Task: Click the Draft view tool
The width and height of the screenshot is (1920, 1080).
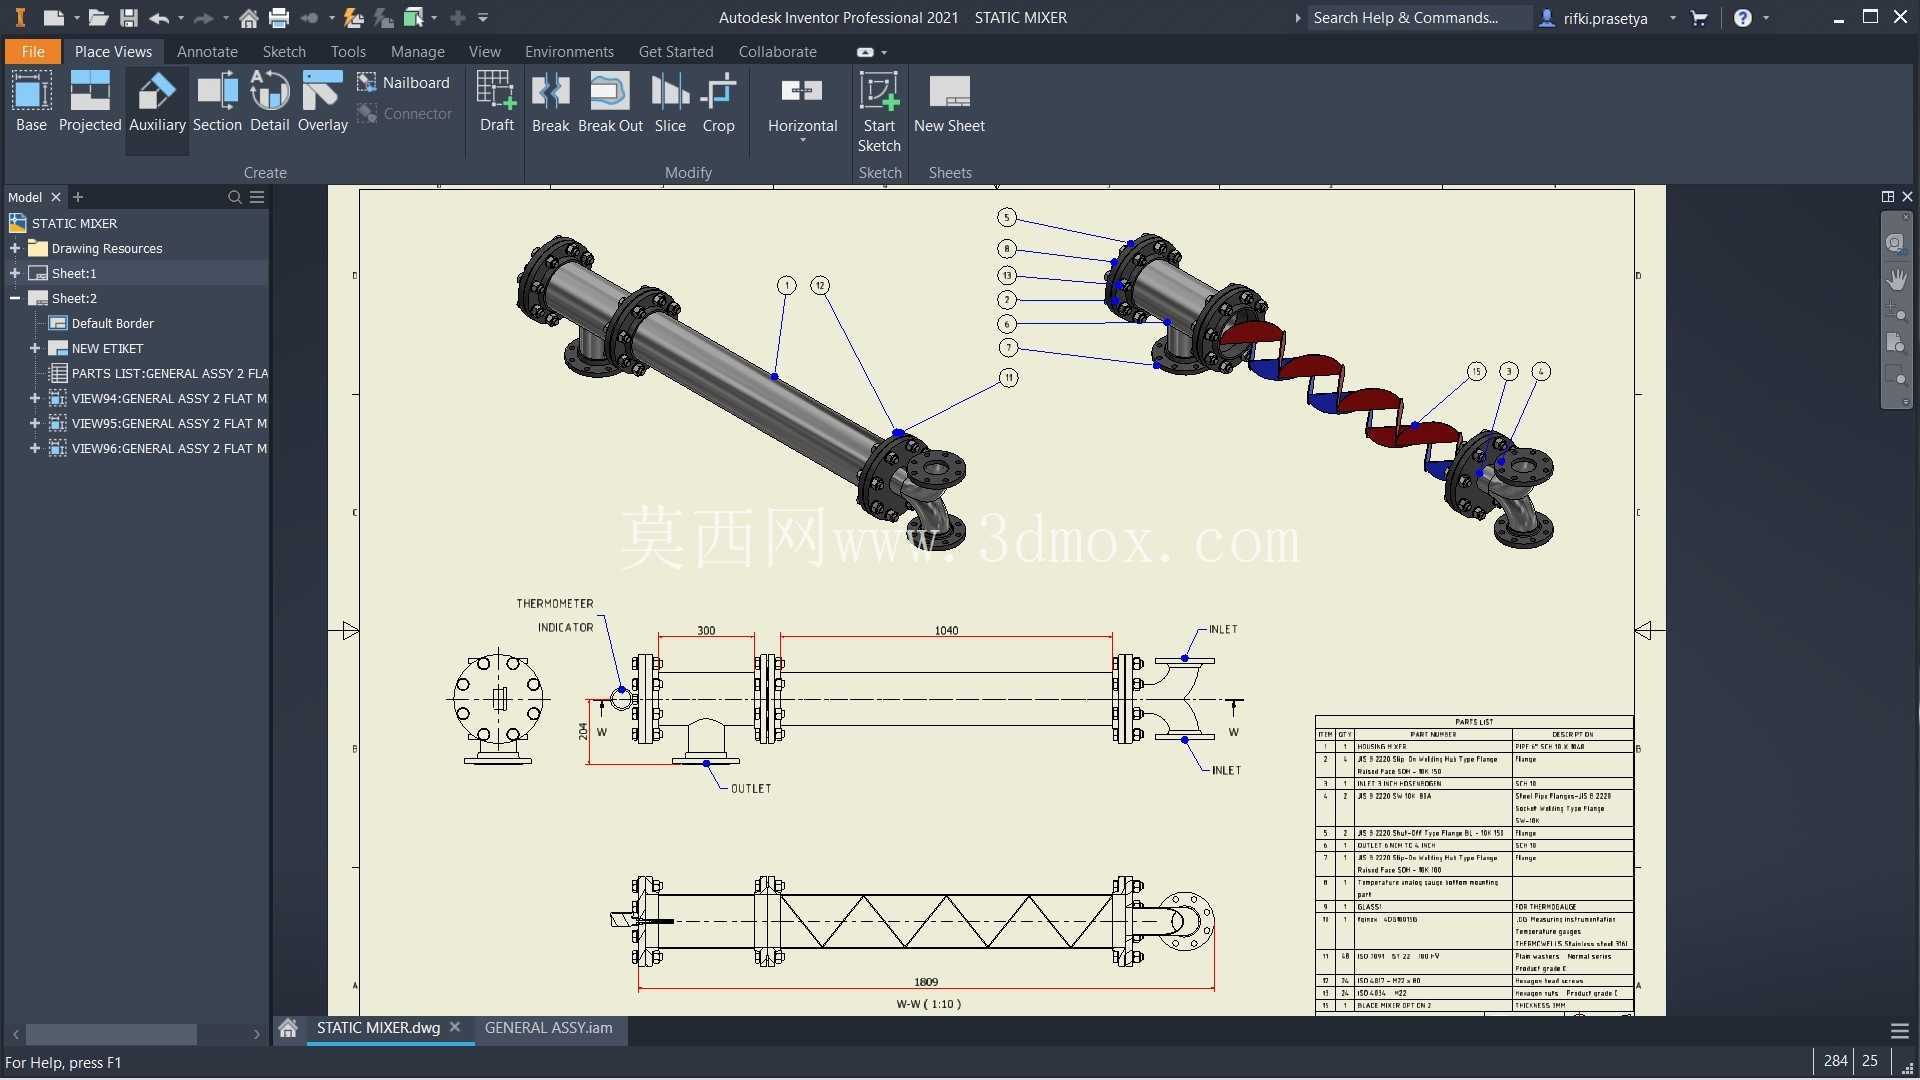Action: 496,102
